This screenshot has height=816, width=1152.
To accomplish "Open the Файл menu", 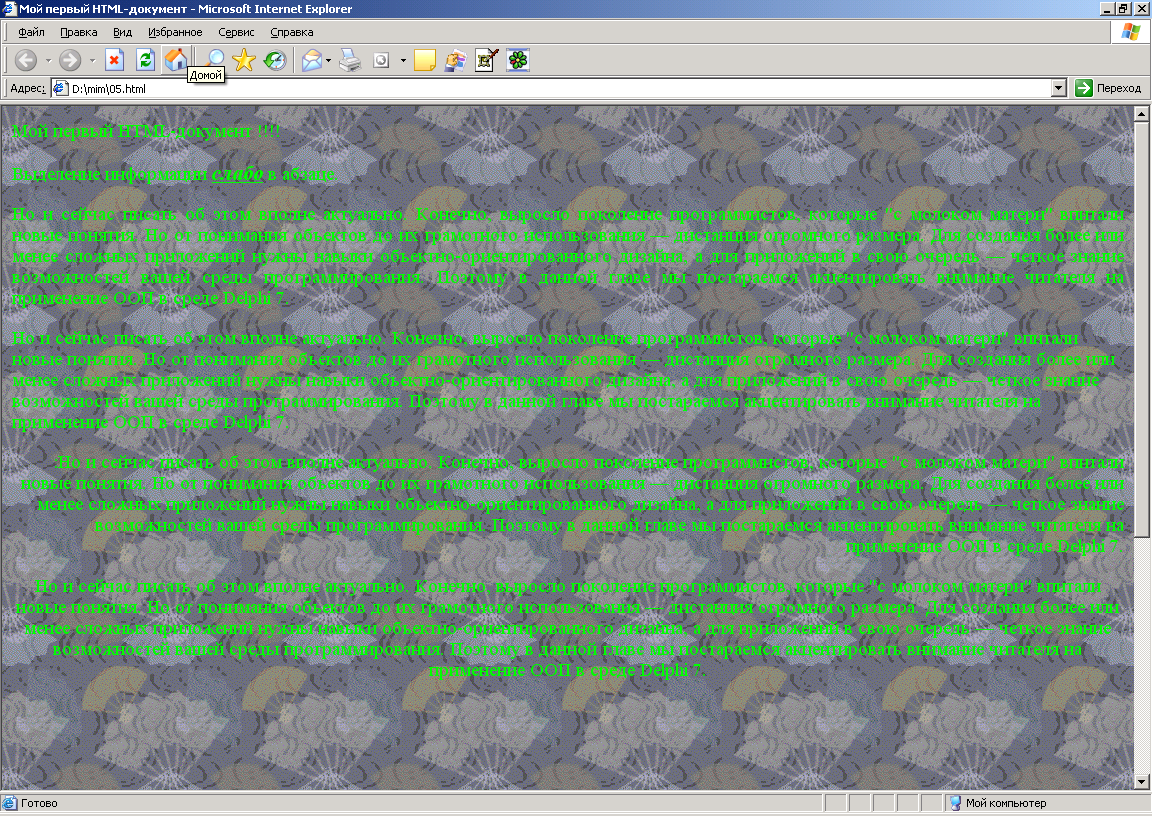I will [x=31, y=32].
